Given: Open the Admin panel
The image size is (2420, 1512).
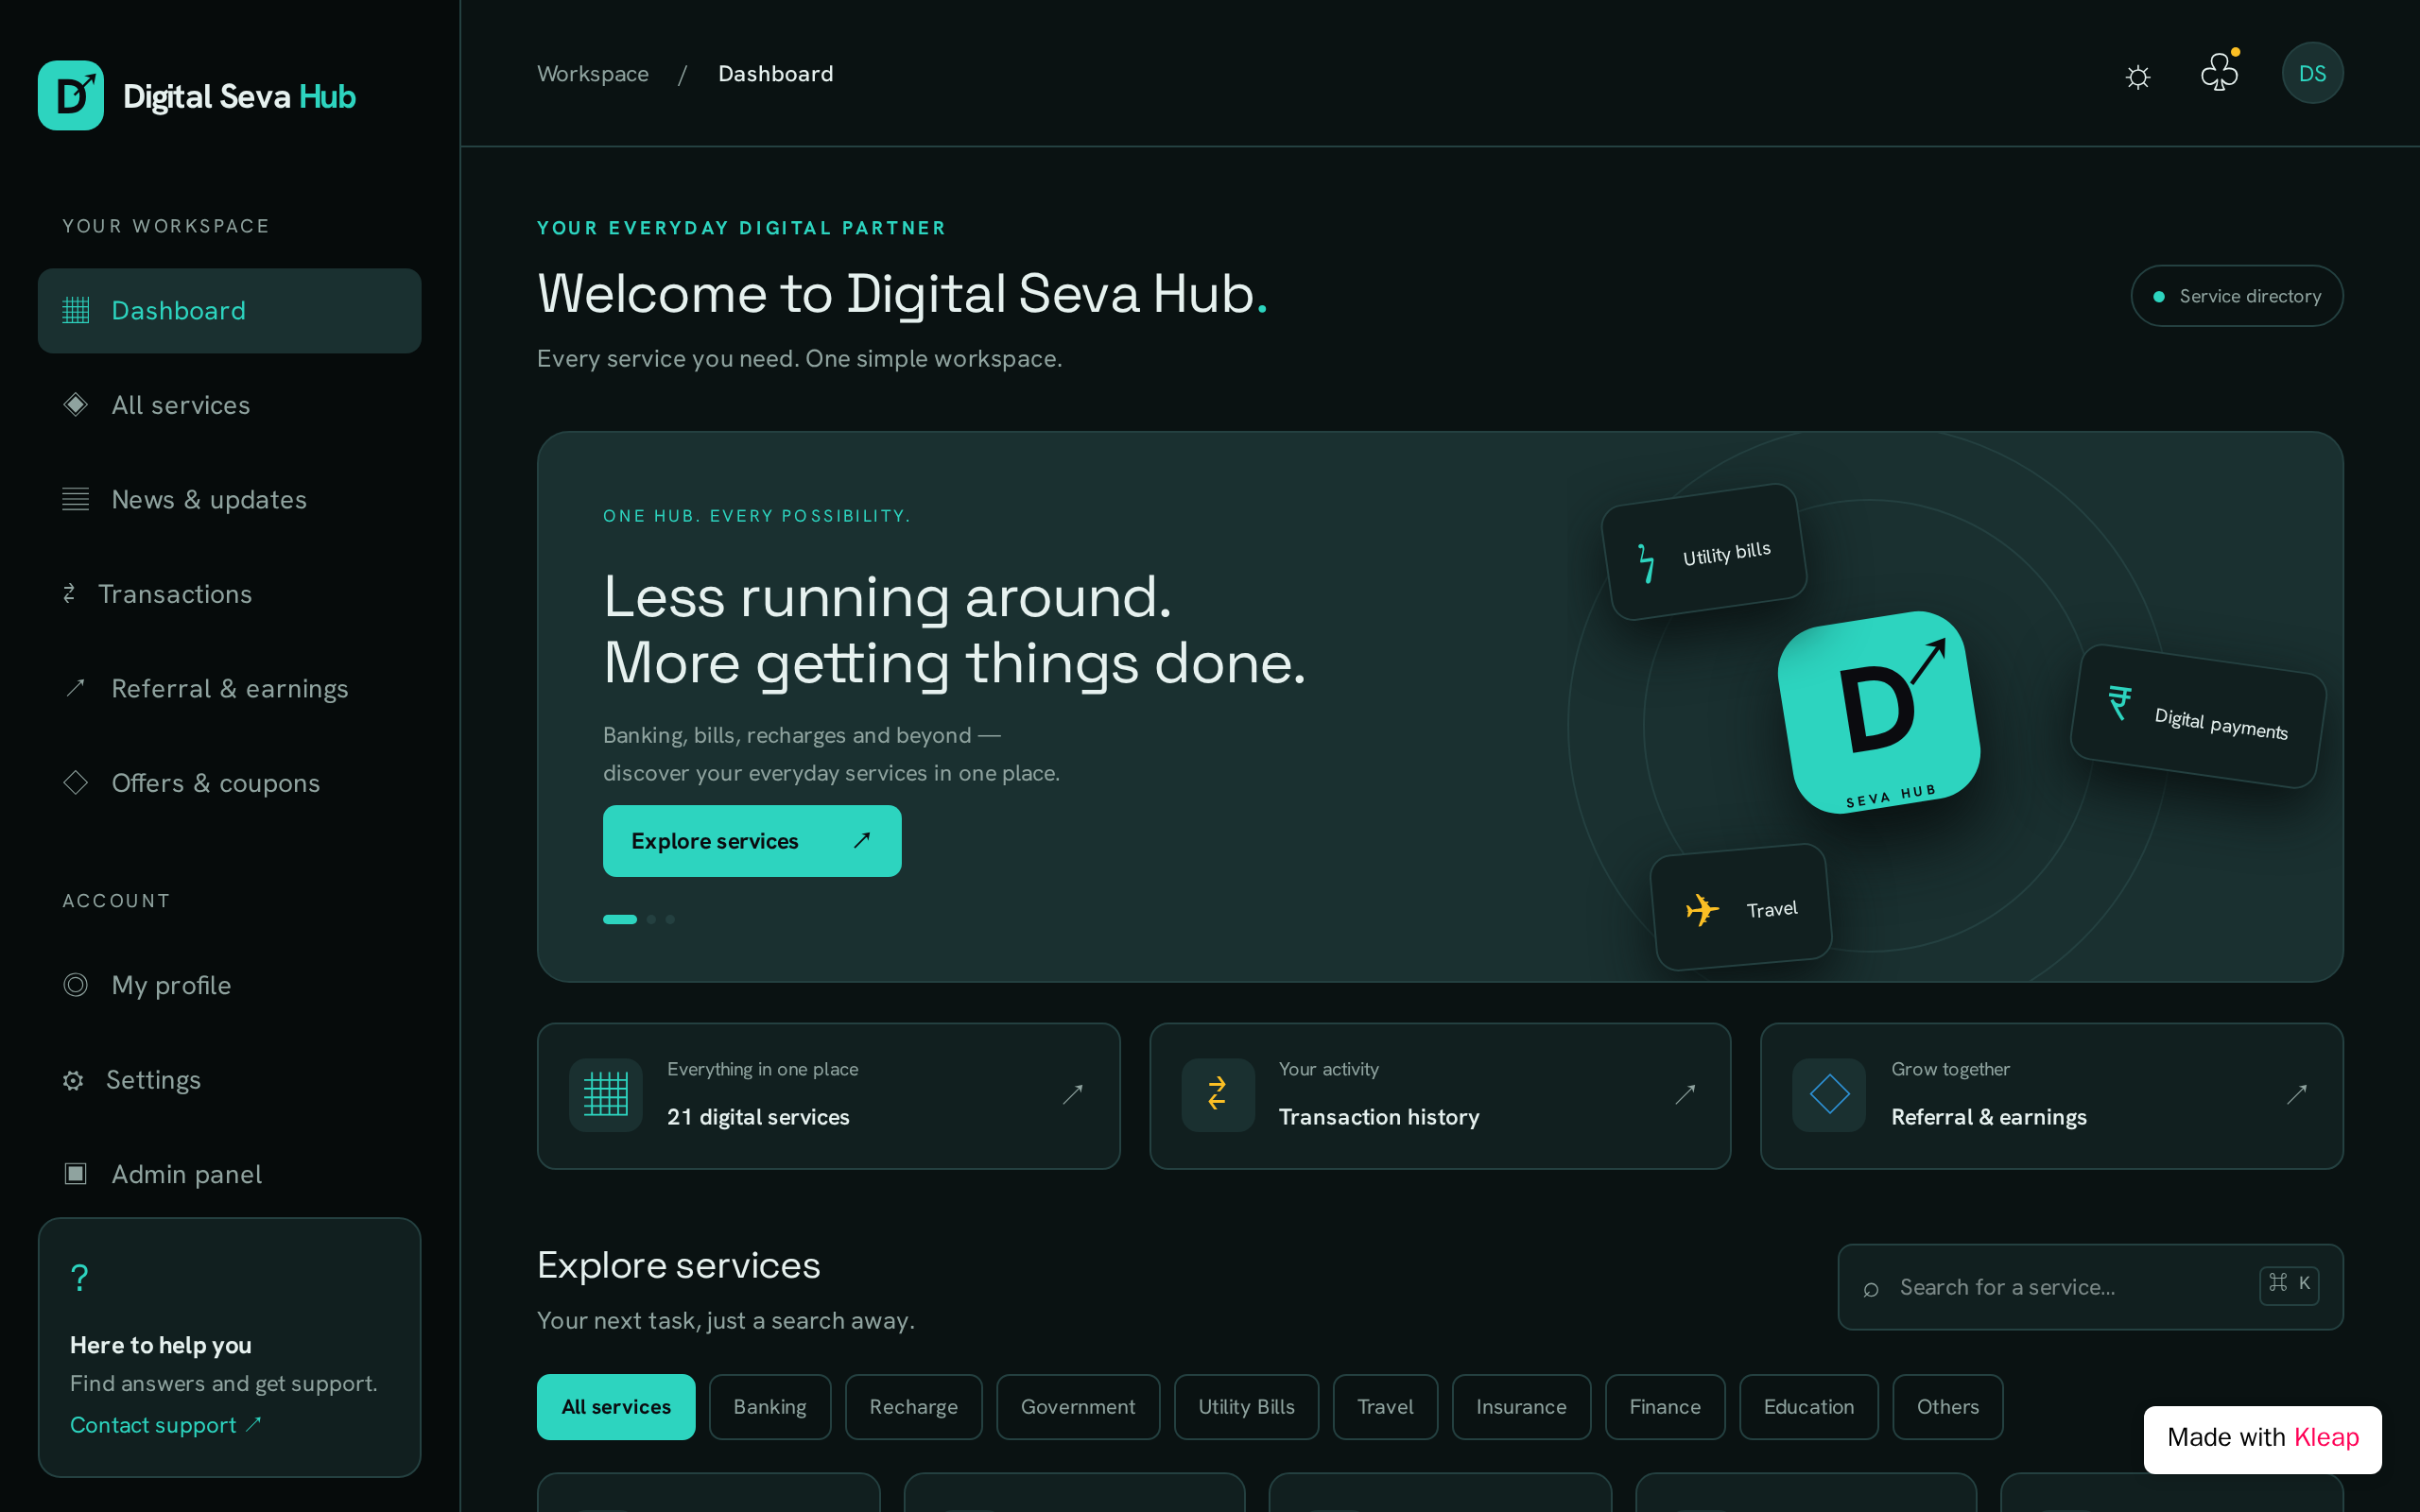Looking at the screenshot, I should point(229,1174).
